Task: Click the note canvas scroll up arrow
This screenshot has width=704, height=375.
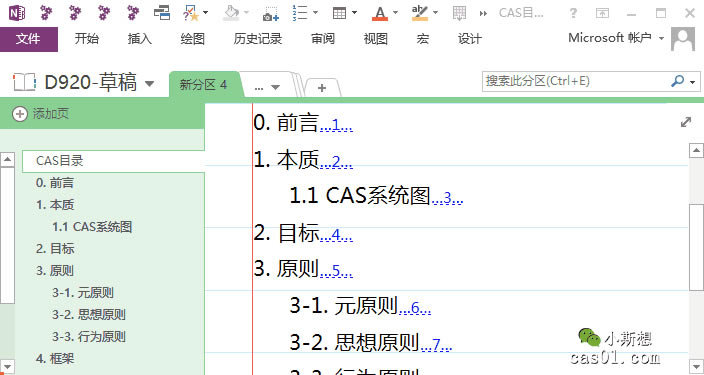Action: (x=696, y=150)
